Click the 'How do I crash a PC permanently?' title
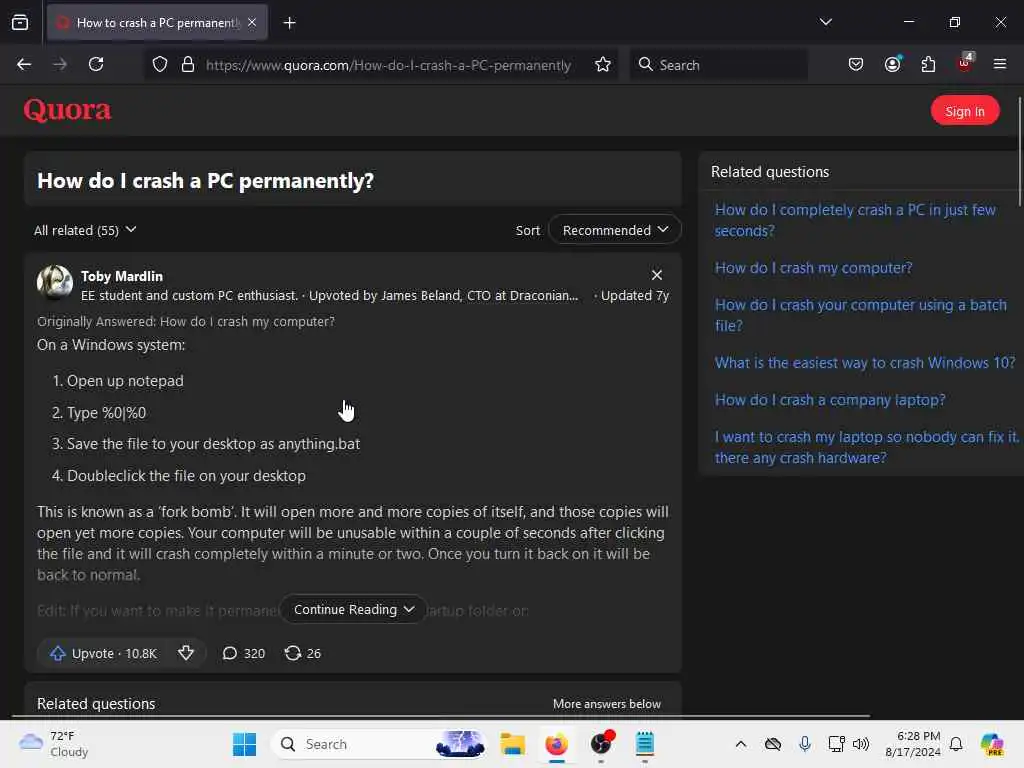 point(205,181)
